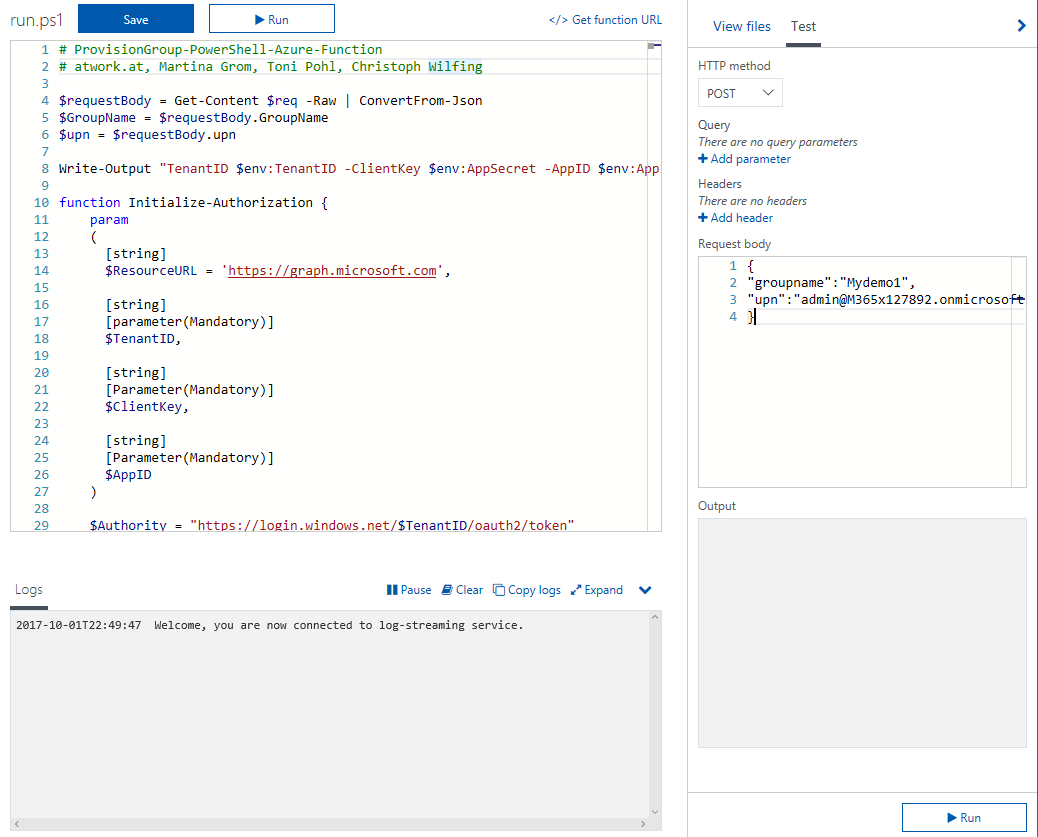Switch to the View files tab

click(741, 27)
